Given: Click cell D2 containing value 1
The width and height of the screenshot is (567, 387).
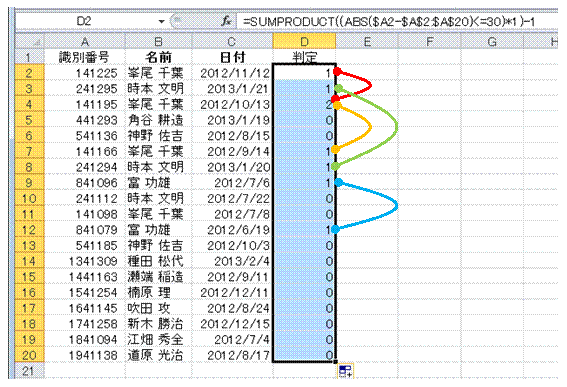Looking at the screenshot, I should click(x=304, y=73).
